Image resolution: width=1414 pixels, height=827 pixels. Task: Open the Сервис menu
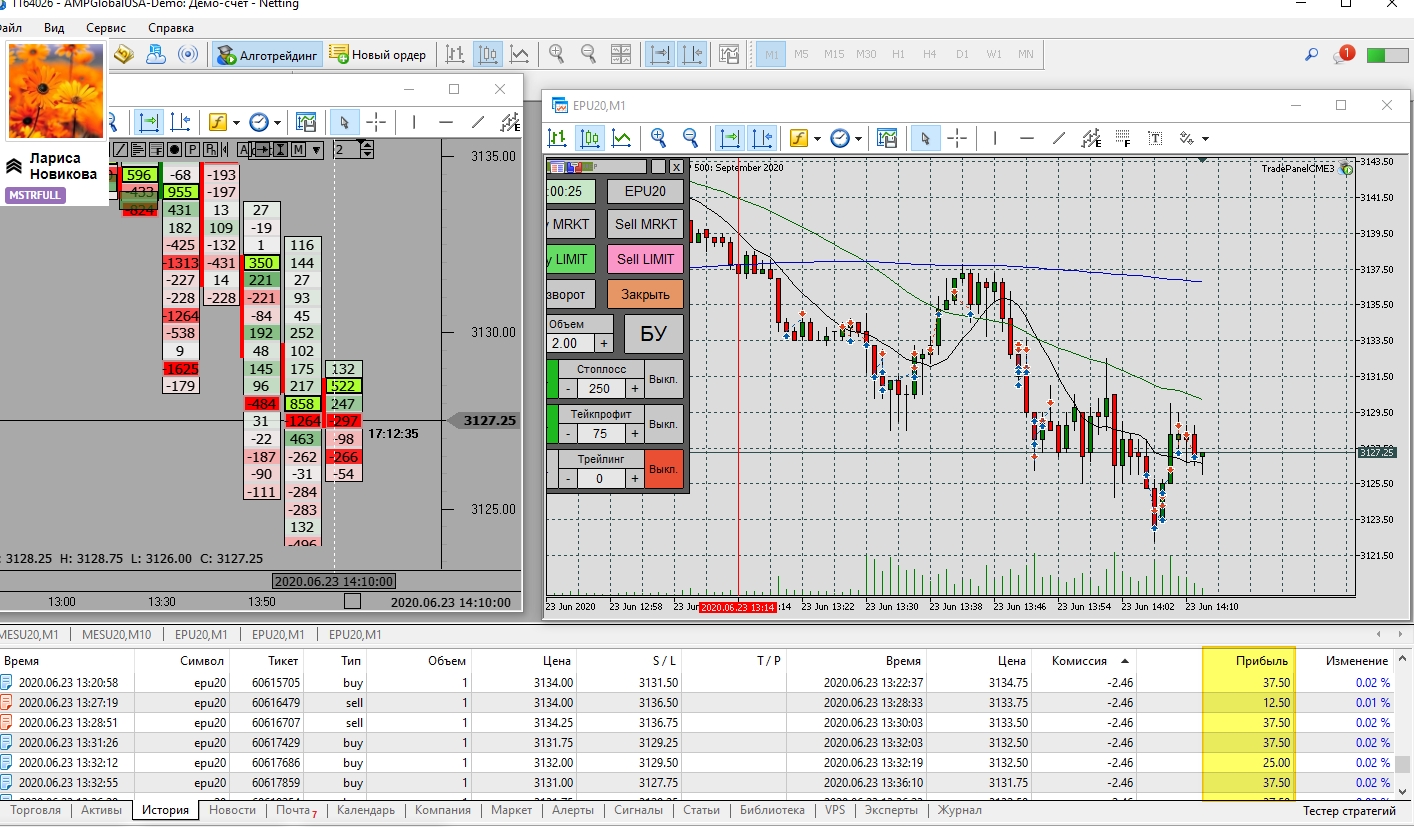point(106,28)
